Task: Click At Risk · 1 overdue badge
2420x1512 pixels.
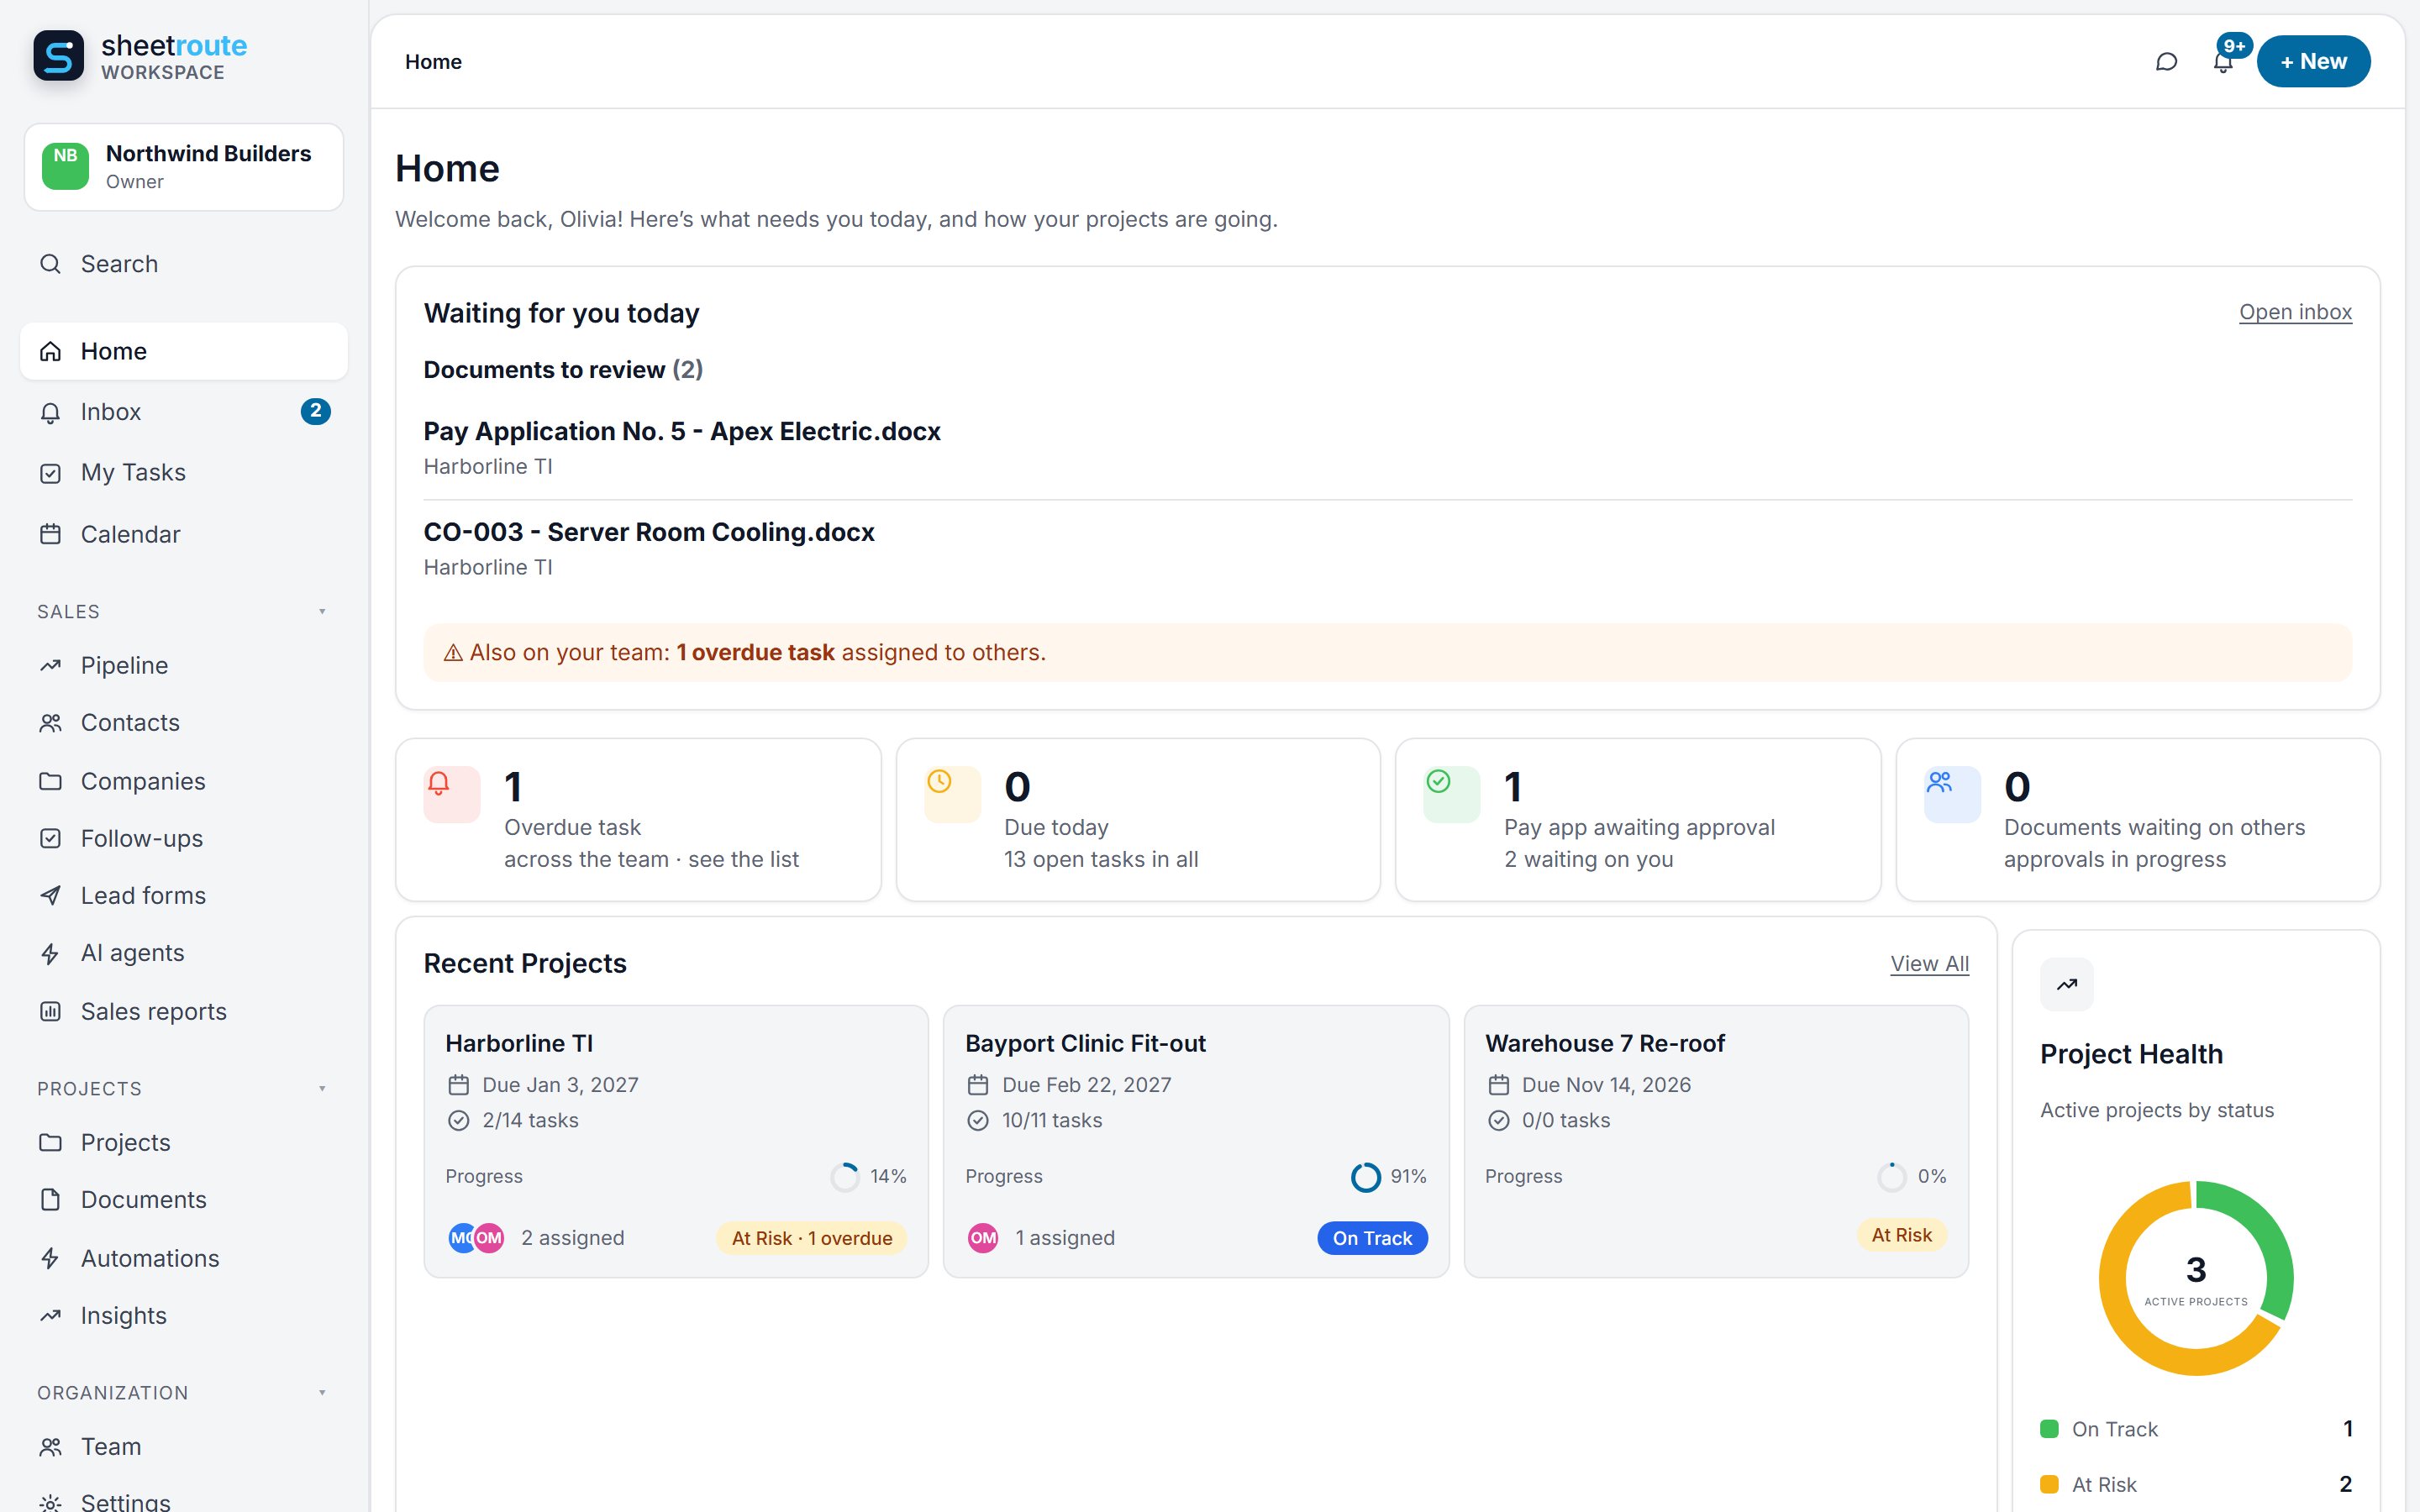Action: 812,1238
